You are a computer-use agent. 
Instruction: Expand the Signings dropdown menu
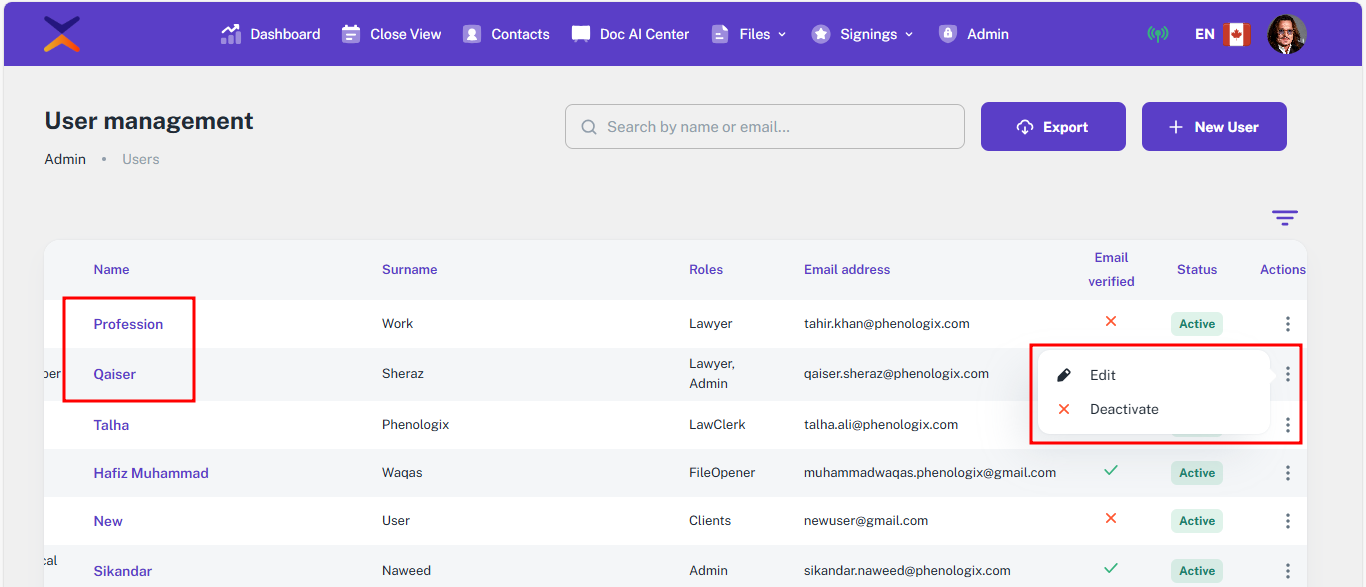(863, 34)
